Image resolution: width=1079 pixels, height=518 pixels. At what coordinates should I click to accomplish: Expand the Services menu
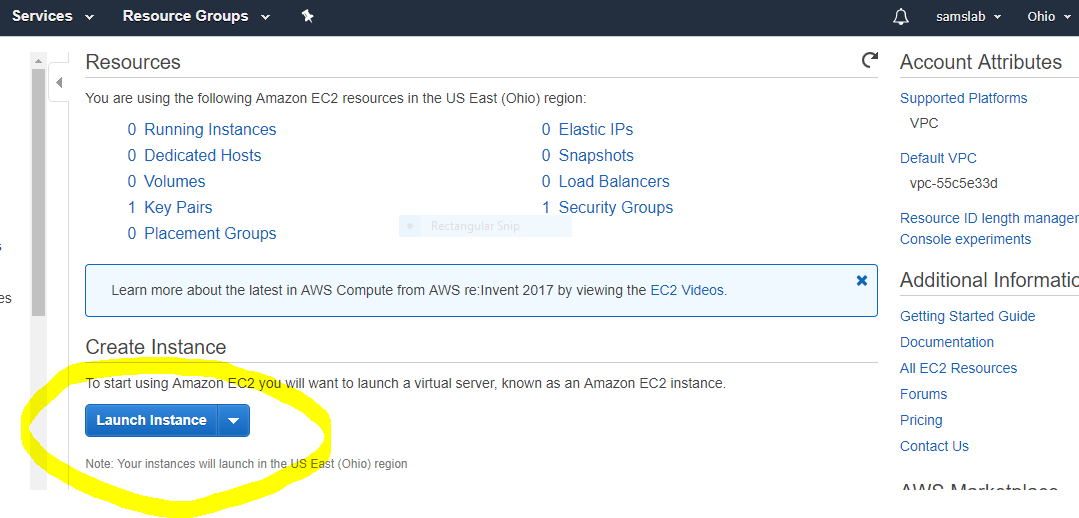(53, 17)
